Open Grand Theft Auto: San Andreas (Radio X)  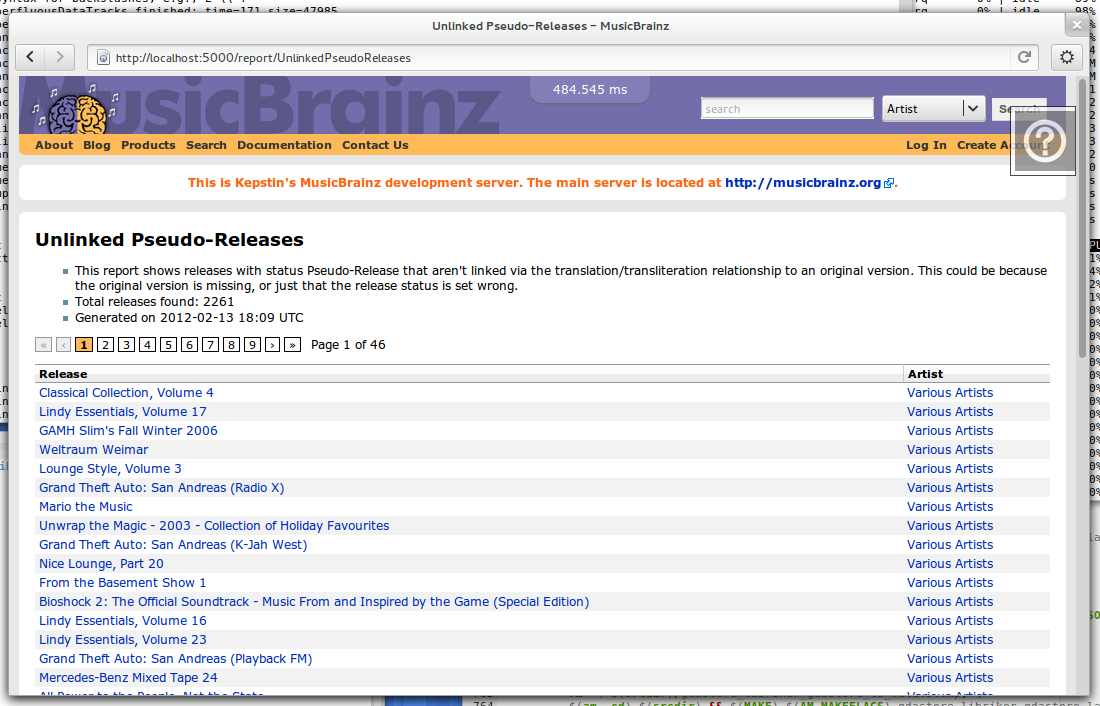tap(161, 488)
